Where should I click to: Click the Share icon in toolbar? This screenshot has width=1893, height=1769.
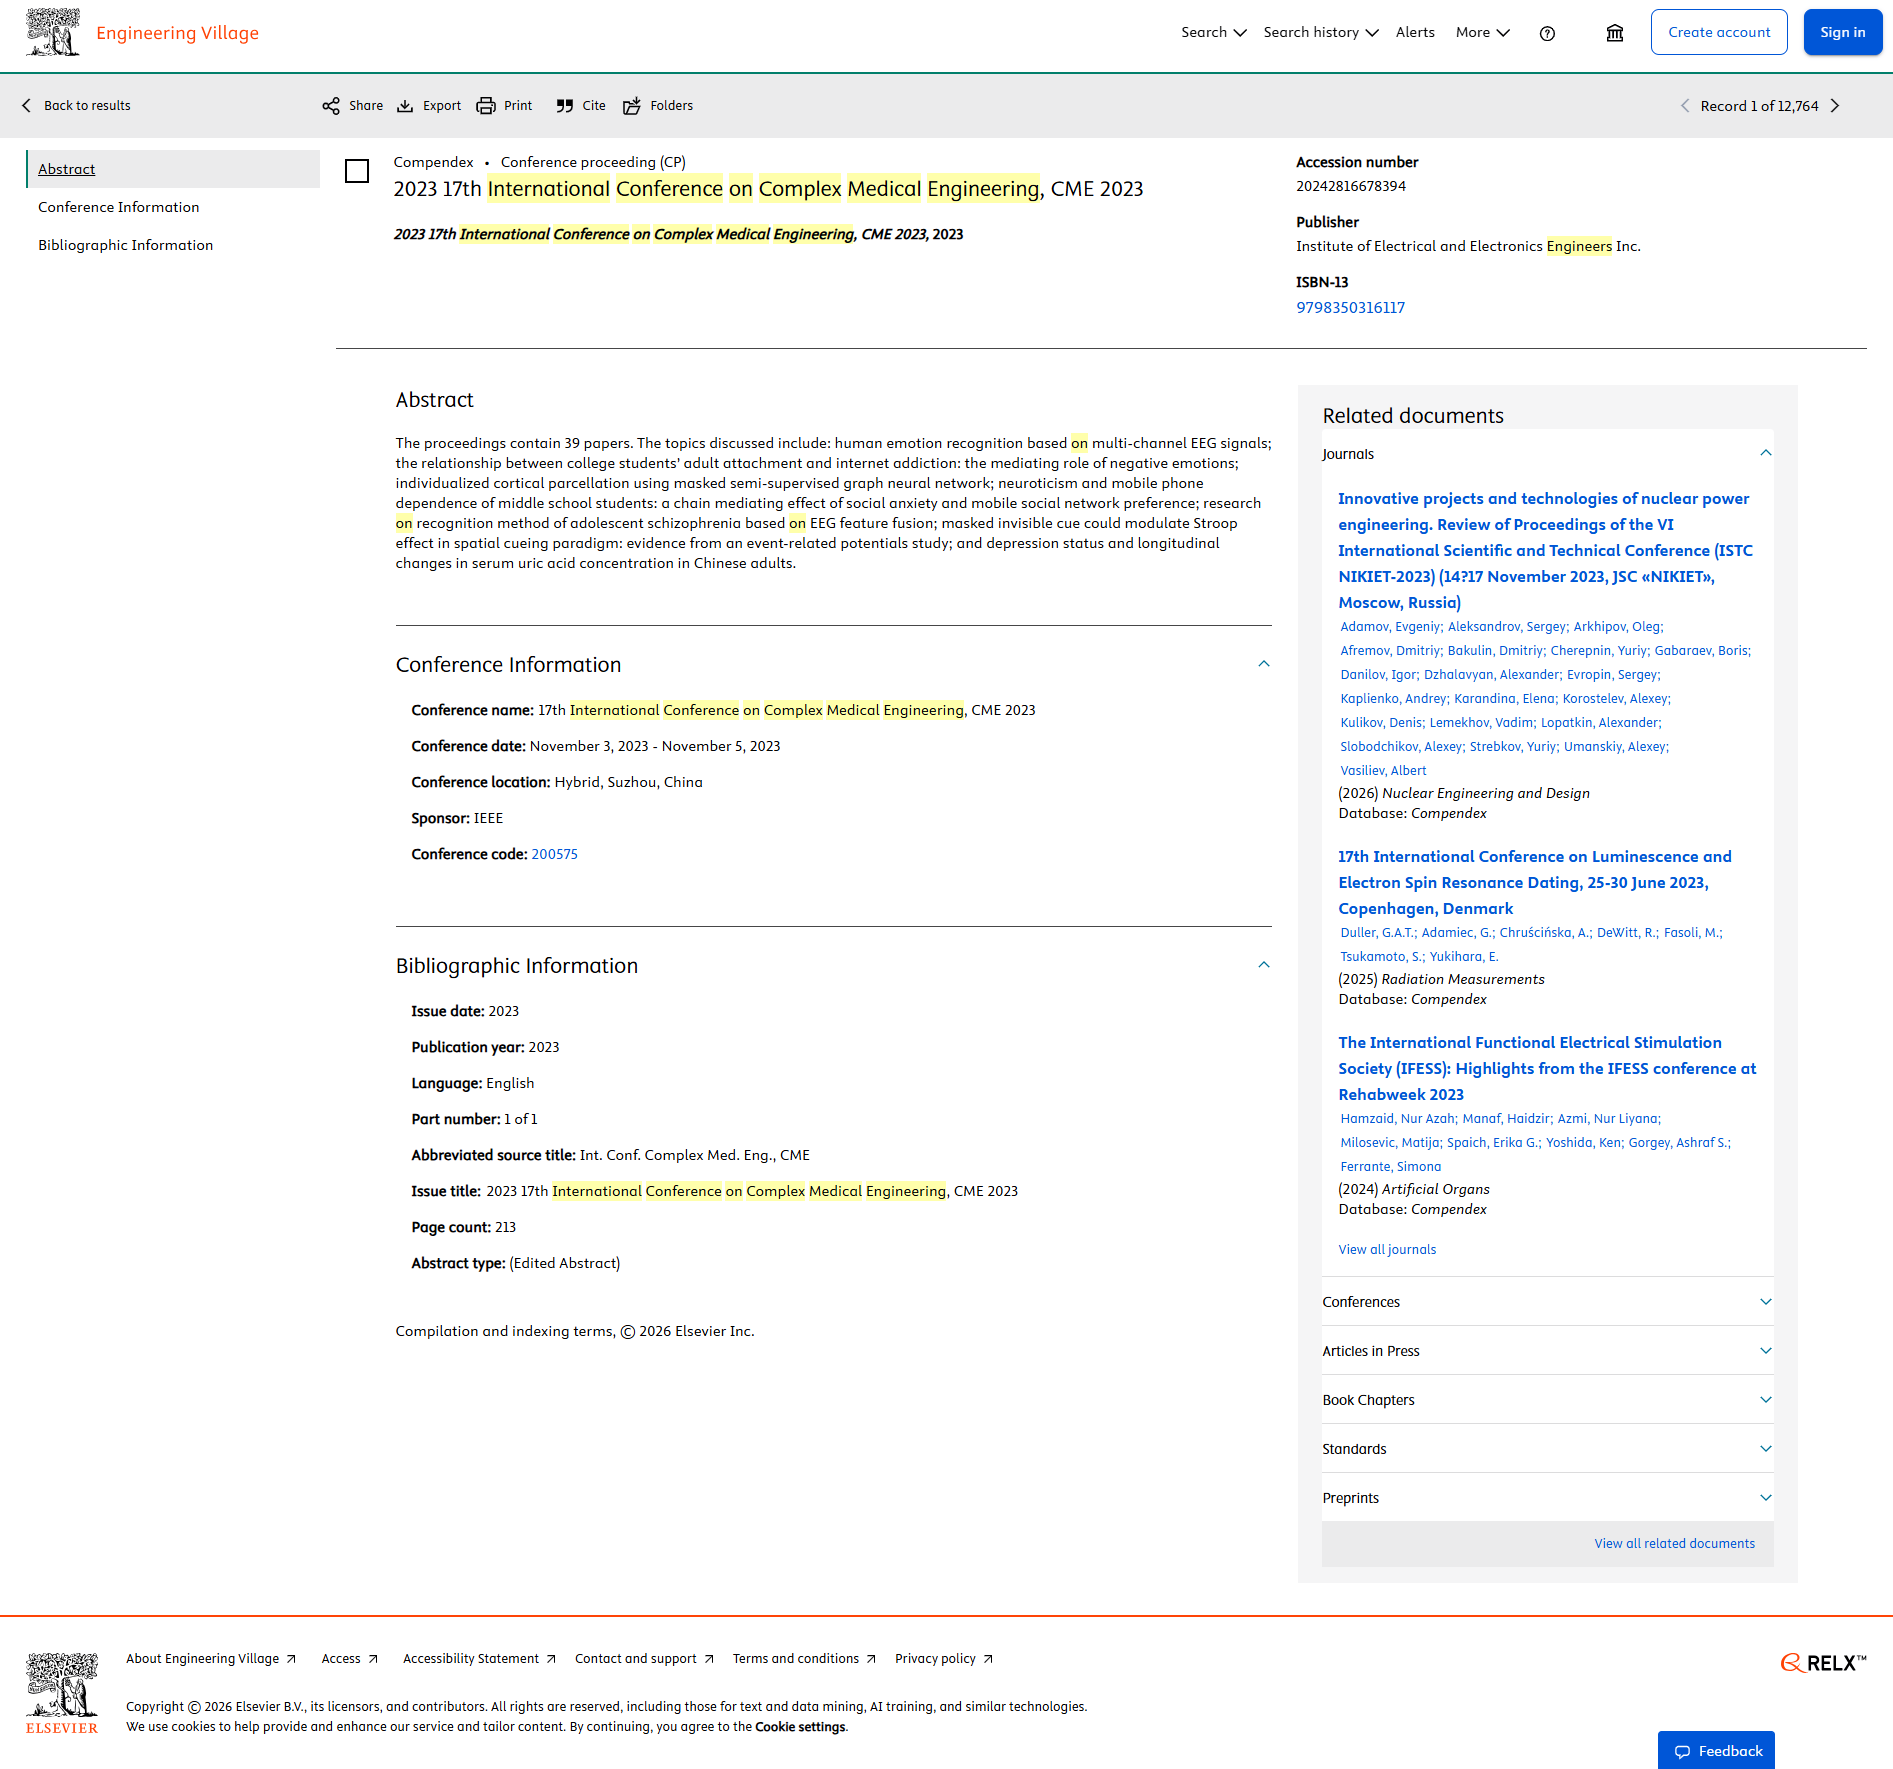(x=331, y=106)
